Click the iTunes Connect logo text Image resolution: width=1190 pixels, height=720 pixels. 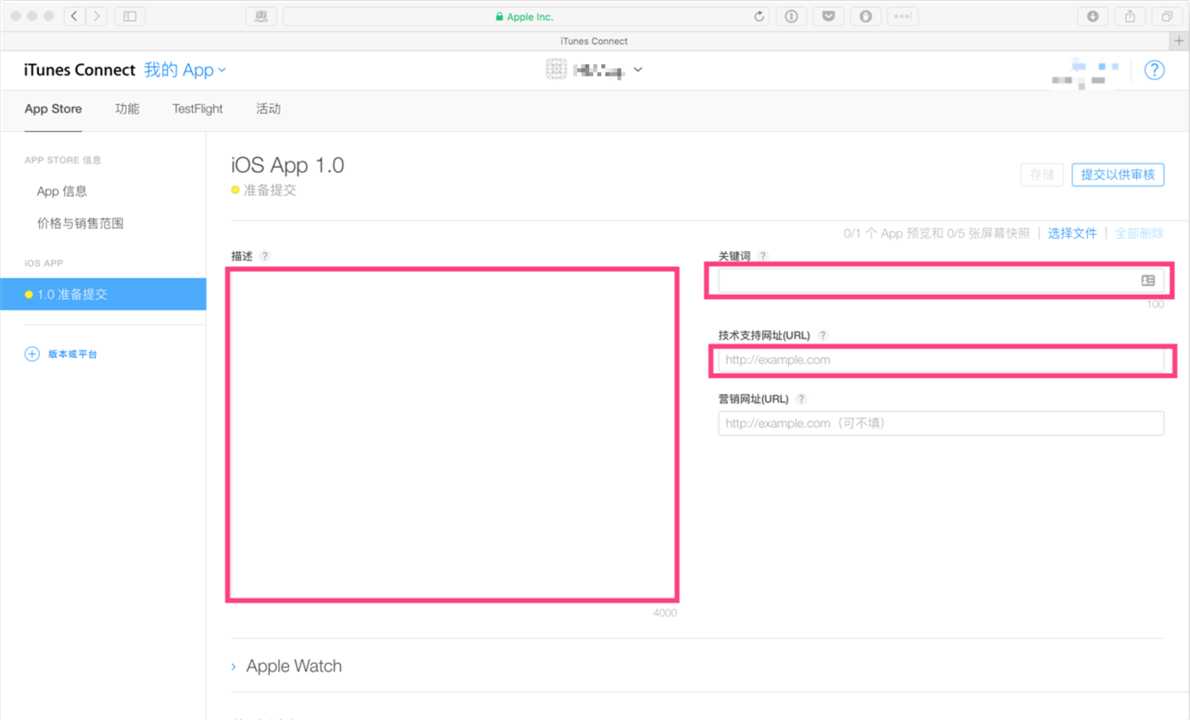(x=79, y=70)
